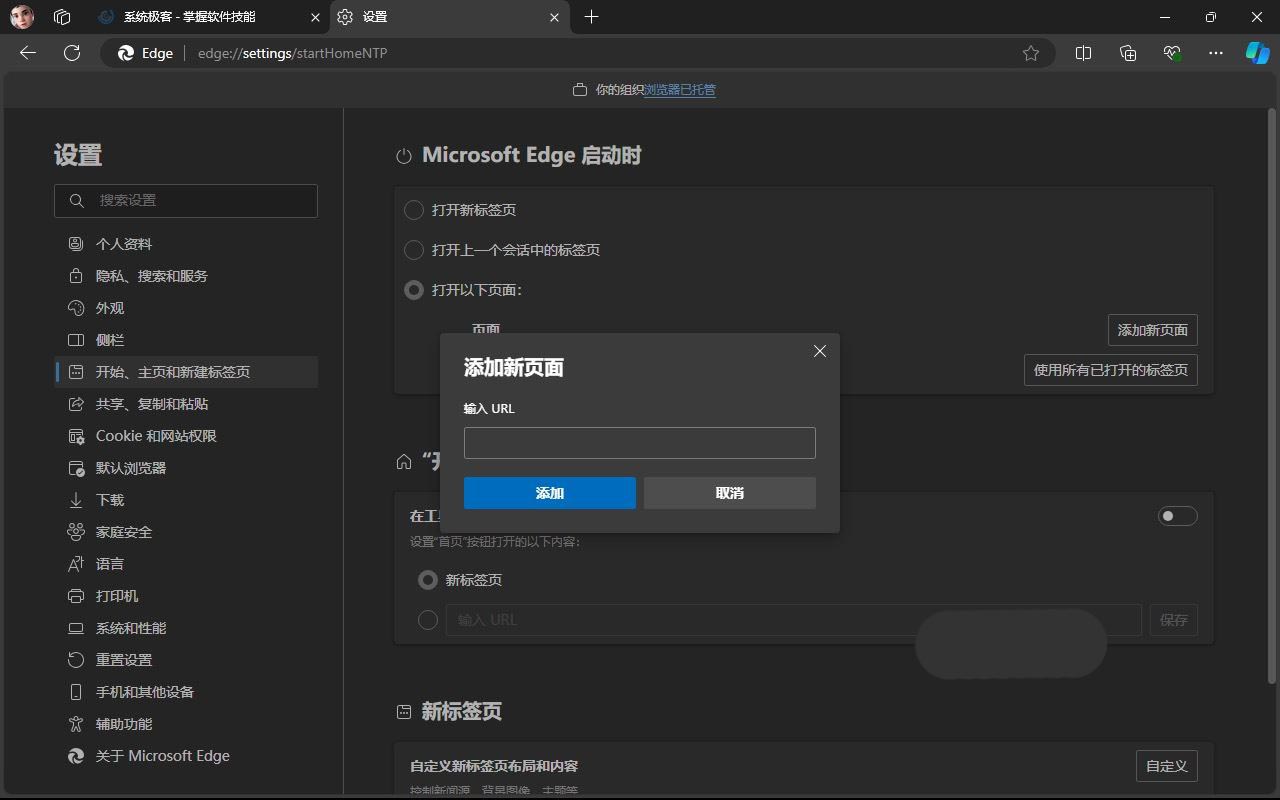Image resolution: width=1280 pixels, height=800 pixels.
Task: Open 默认浏览器 settings
Action: 186,468
